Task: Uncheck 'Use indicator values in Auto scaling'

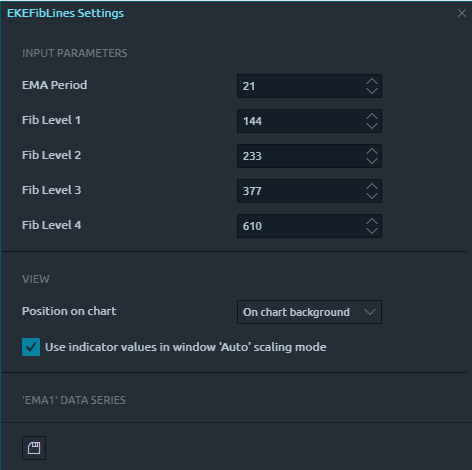Action: click(x=31, y=347)
